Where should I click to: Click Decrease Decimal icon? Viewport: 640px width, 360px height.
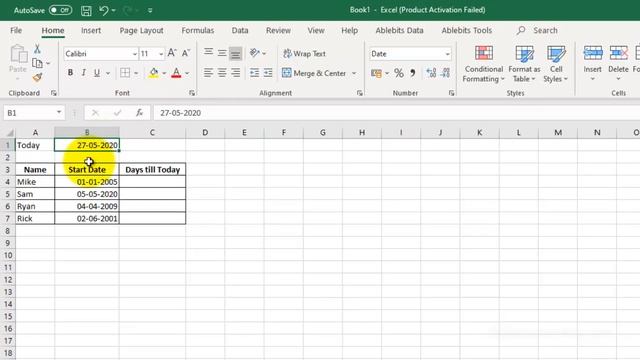[x=445, y=73]
